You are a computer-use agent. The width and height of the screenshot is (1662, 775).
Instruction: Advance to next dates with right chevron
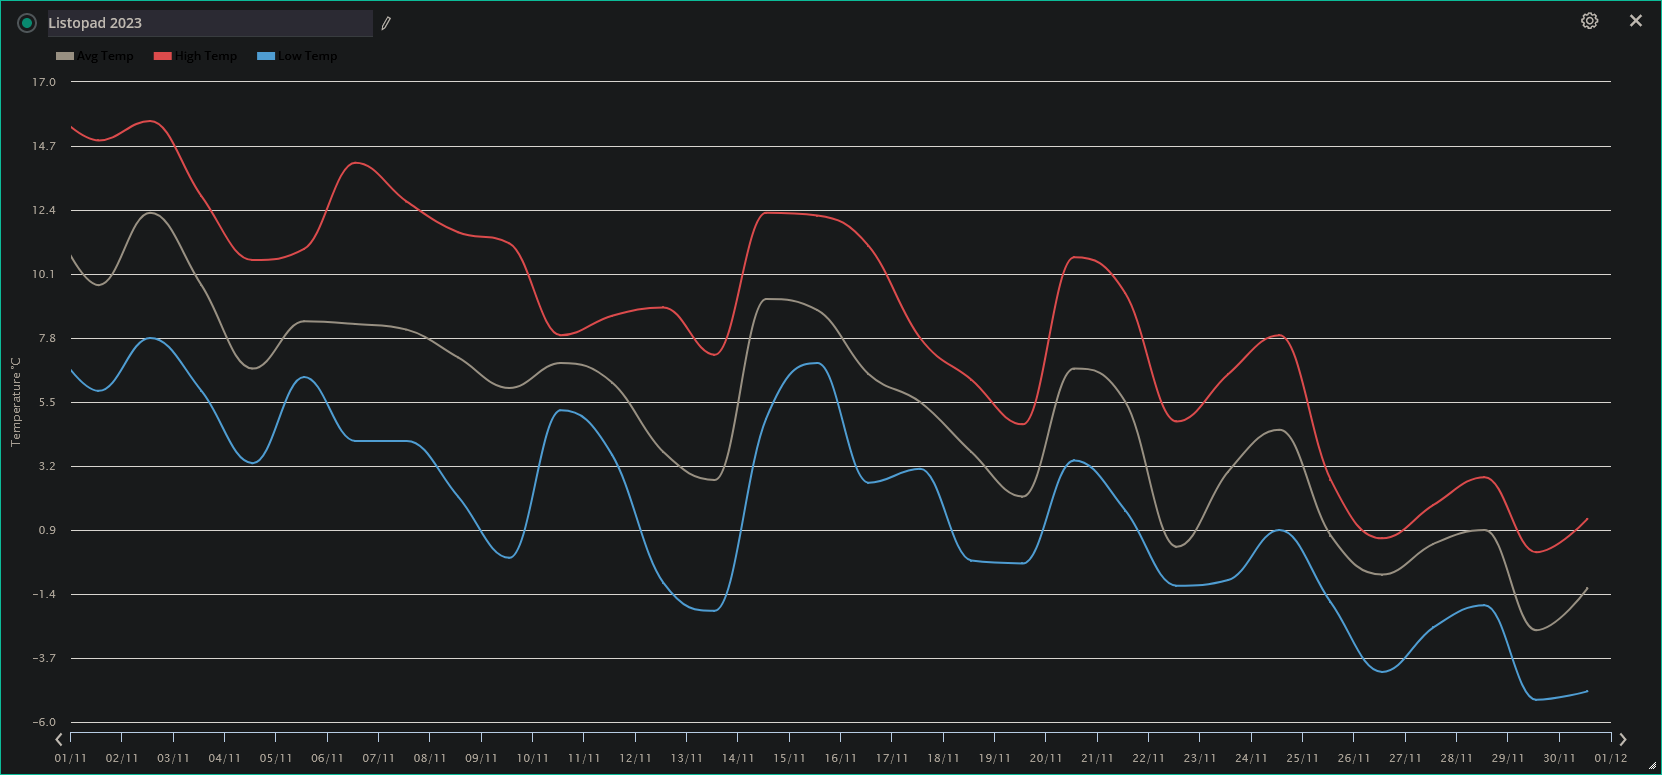[1622, 739]
